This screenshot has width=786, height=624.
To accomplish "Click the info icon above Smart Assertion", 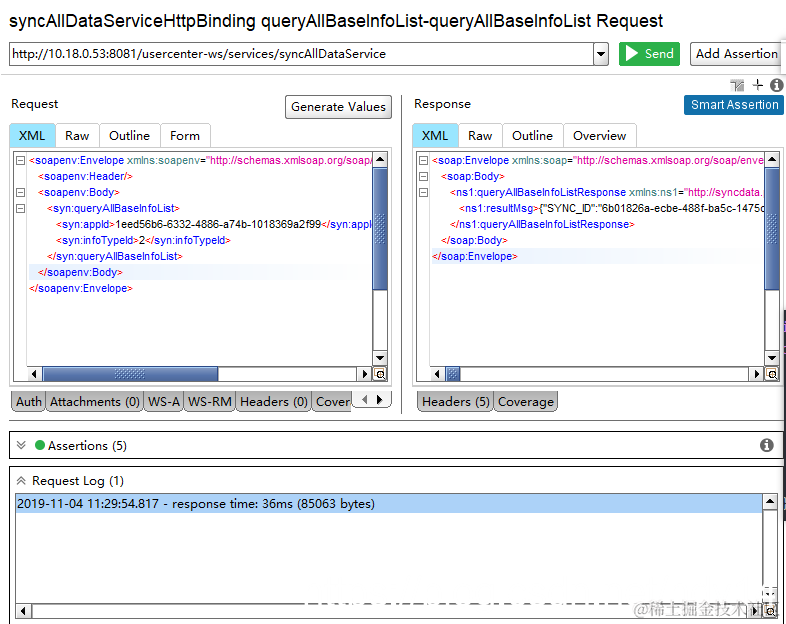I will pyautogui.click(x=776, y=85).
